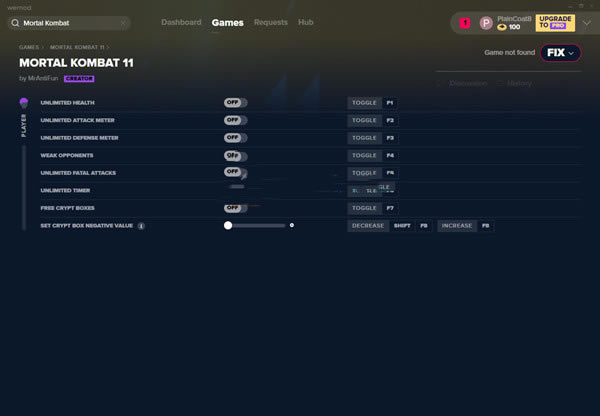This screenshot has width=600, height=416.
Task: Enable the Unlimited Health toggle
Action: pyautogui.click(x=235, y=103)
